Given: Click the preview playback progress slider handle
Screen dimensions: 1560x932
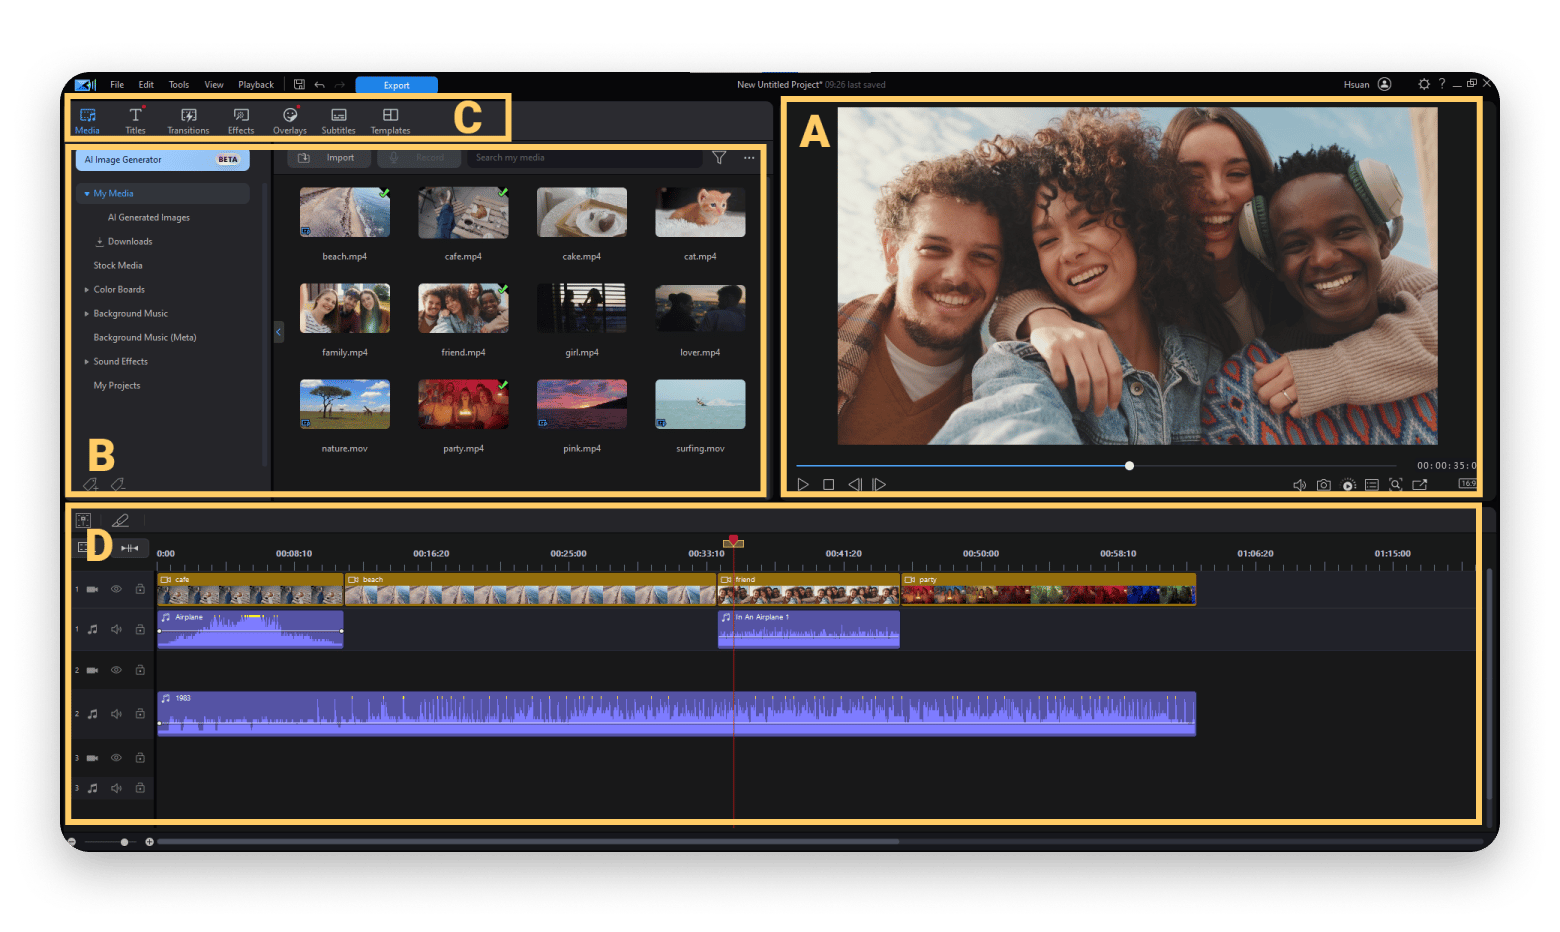Looking at the screenshot, I should click(1129, 466).
